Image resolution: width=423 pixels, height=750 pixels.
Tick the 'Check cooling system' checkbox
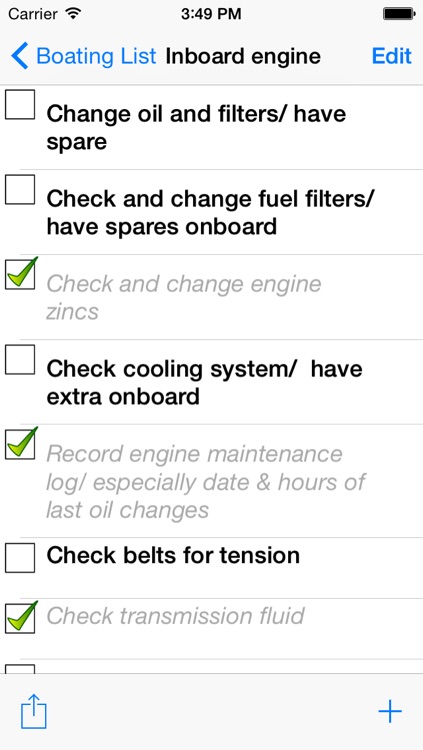(20, 359)
